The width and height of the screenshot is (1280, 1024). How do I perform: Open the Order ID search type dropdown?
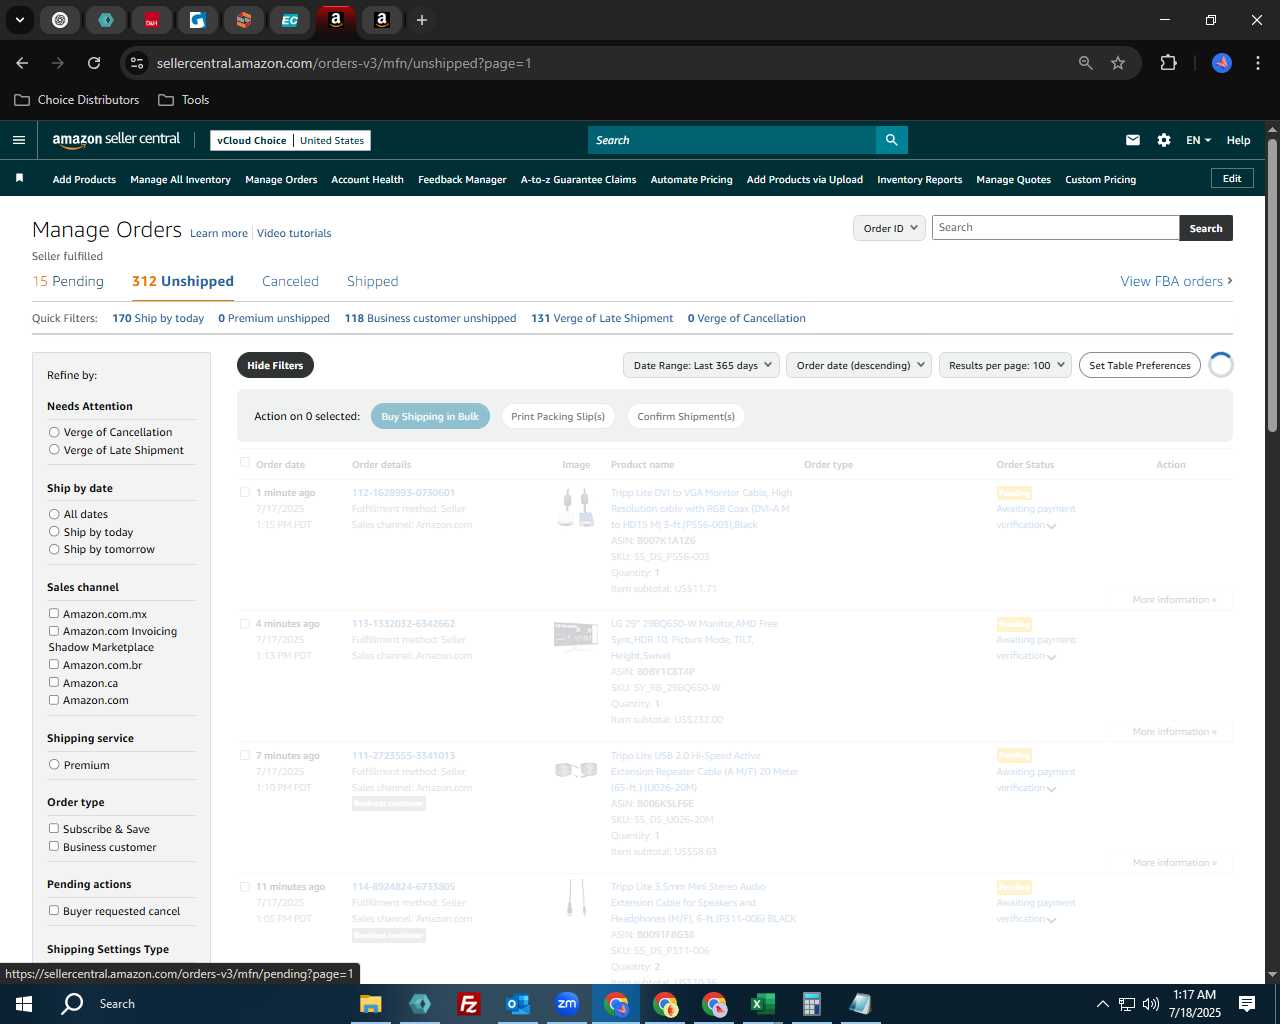889,228
